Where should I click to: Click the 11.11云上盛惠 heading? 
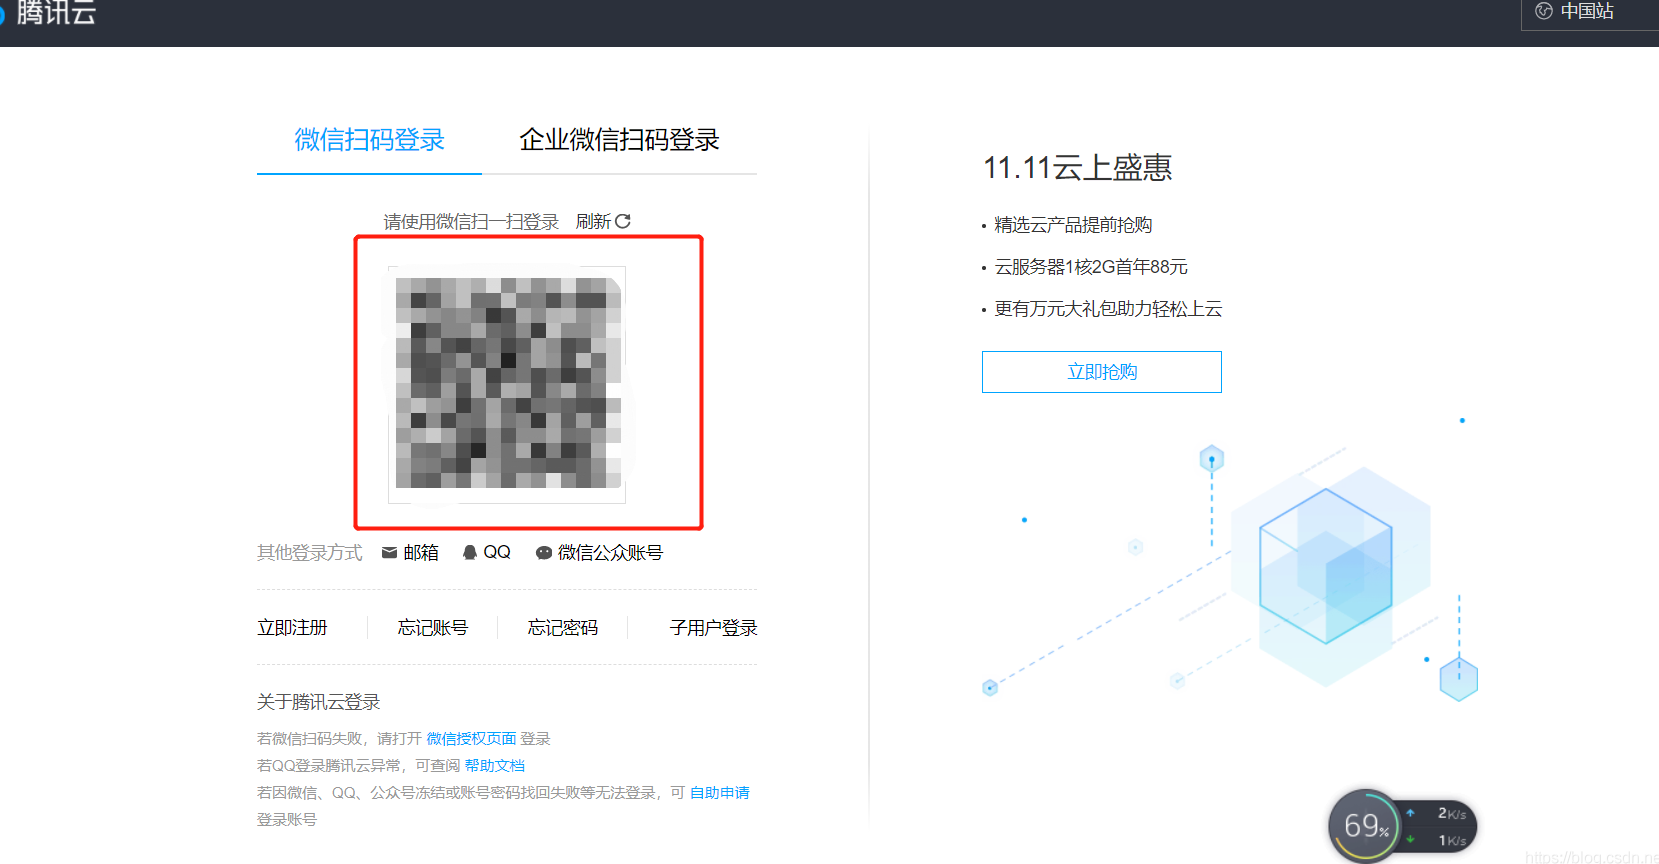point(1077,167)
